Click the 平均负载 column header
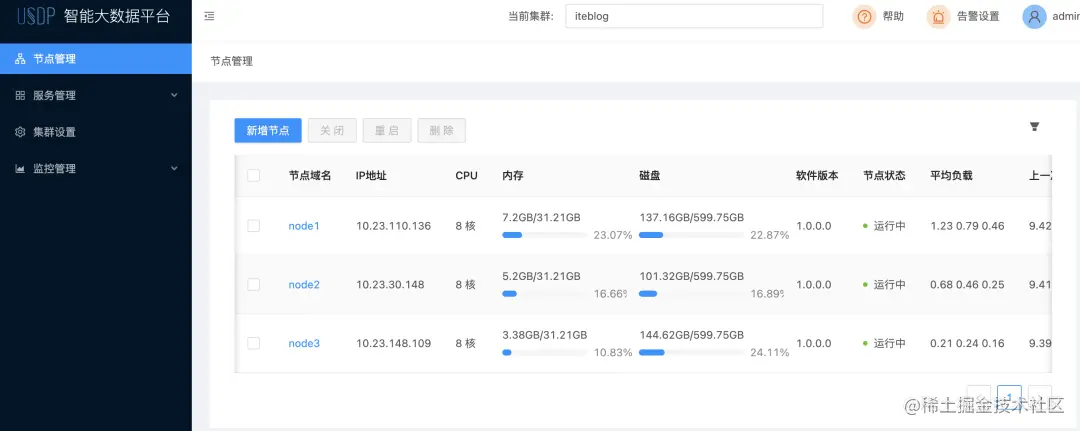The width and height of the screenshot is (1080, 431). coord(952,176)
